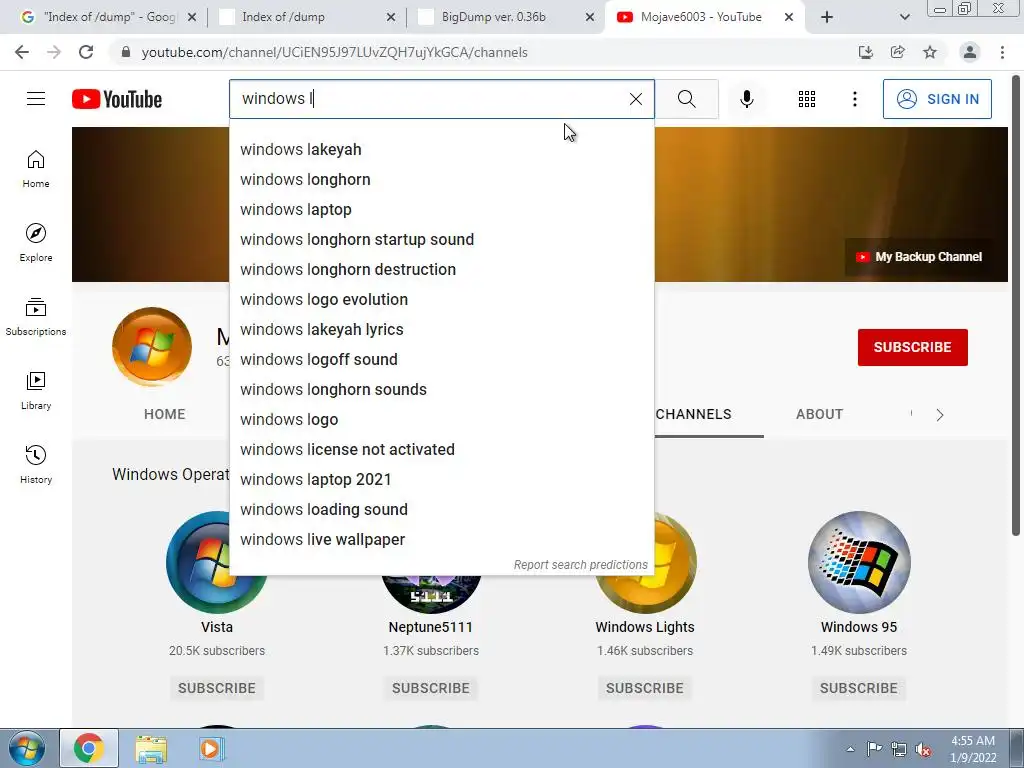
Task: Go to Home in the sidebar
Action: pos(36,169)
